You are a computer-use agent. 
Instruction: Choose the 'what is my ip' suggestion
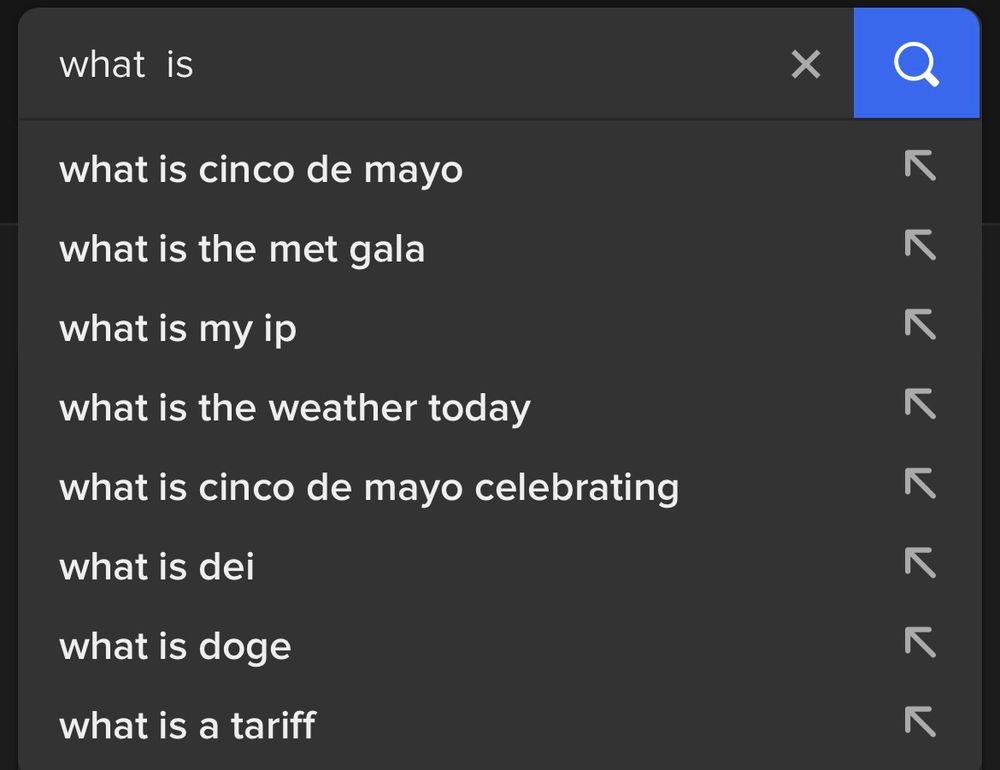coord(499,328)
